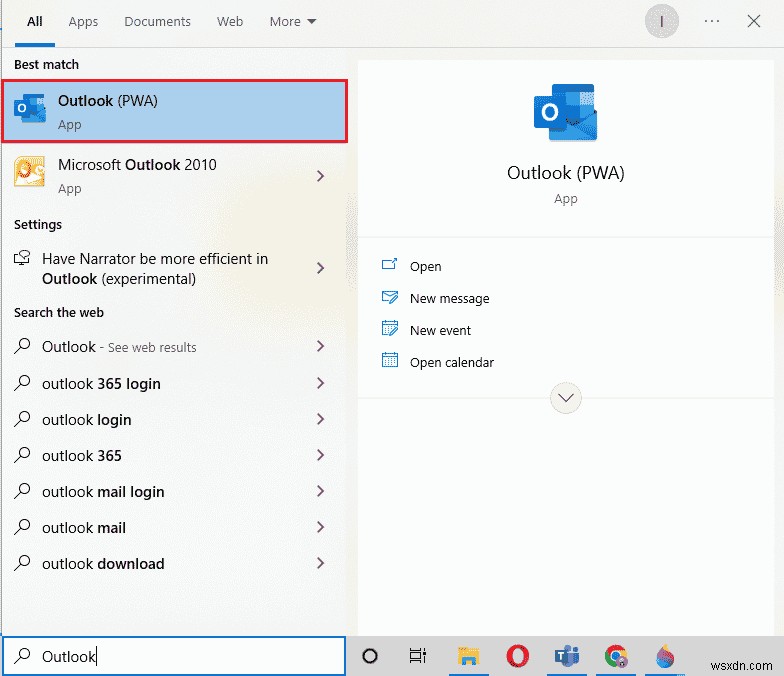Click Open in the Outlook preview pane

click(426, 266)
